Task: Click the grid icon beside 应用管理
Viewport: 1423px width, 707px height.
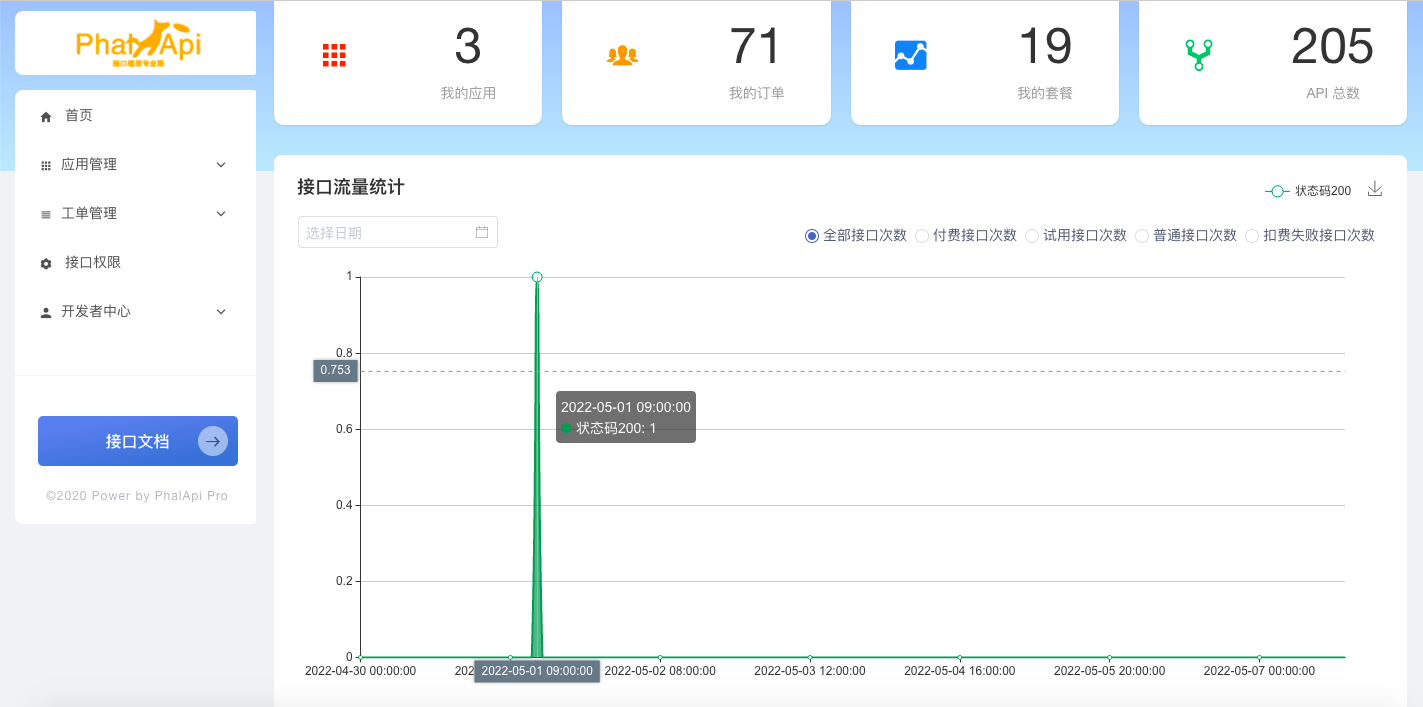Action: [46, 166]
